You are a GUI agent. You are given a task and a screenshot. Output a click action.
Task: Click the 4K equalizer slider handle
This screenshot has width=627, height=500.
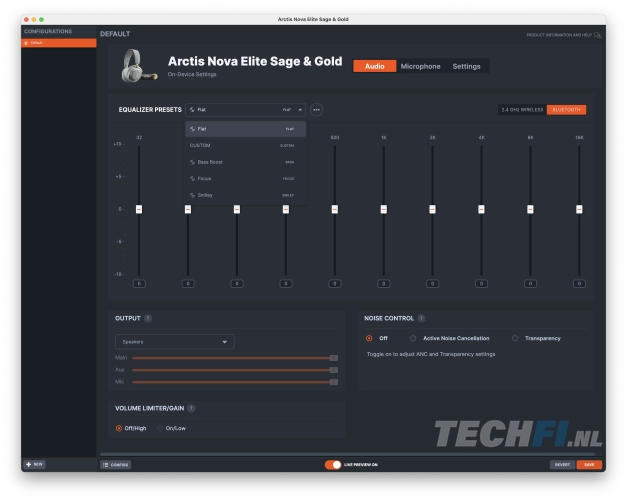point(481,209)
